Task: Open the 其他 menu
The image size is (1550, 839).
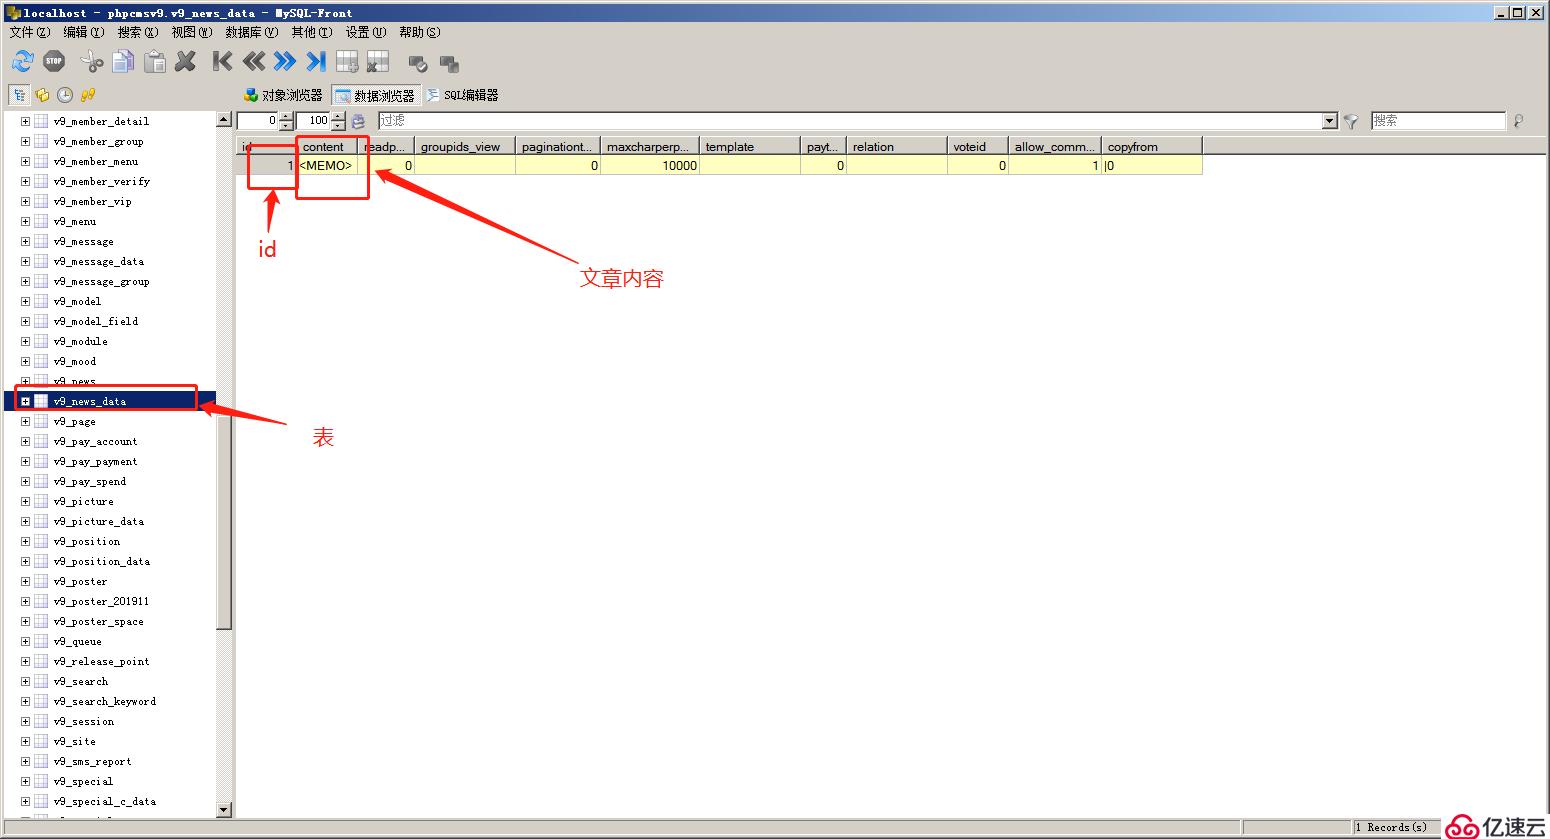Action: click(311, 32)
